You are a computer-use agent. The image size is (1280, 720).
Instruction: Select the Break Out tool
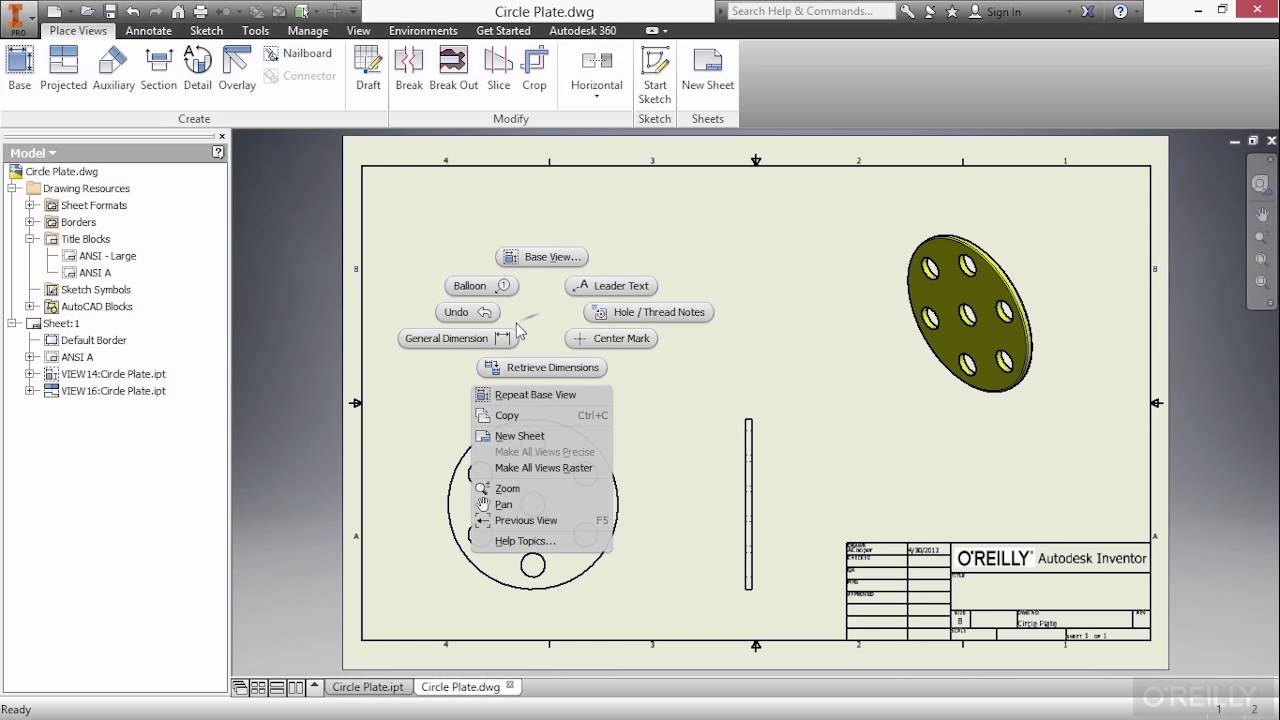tap(453, 68)
